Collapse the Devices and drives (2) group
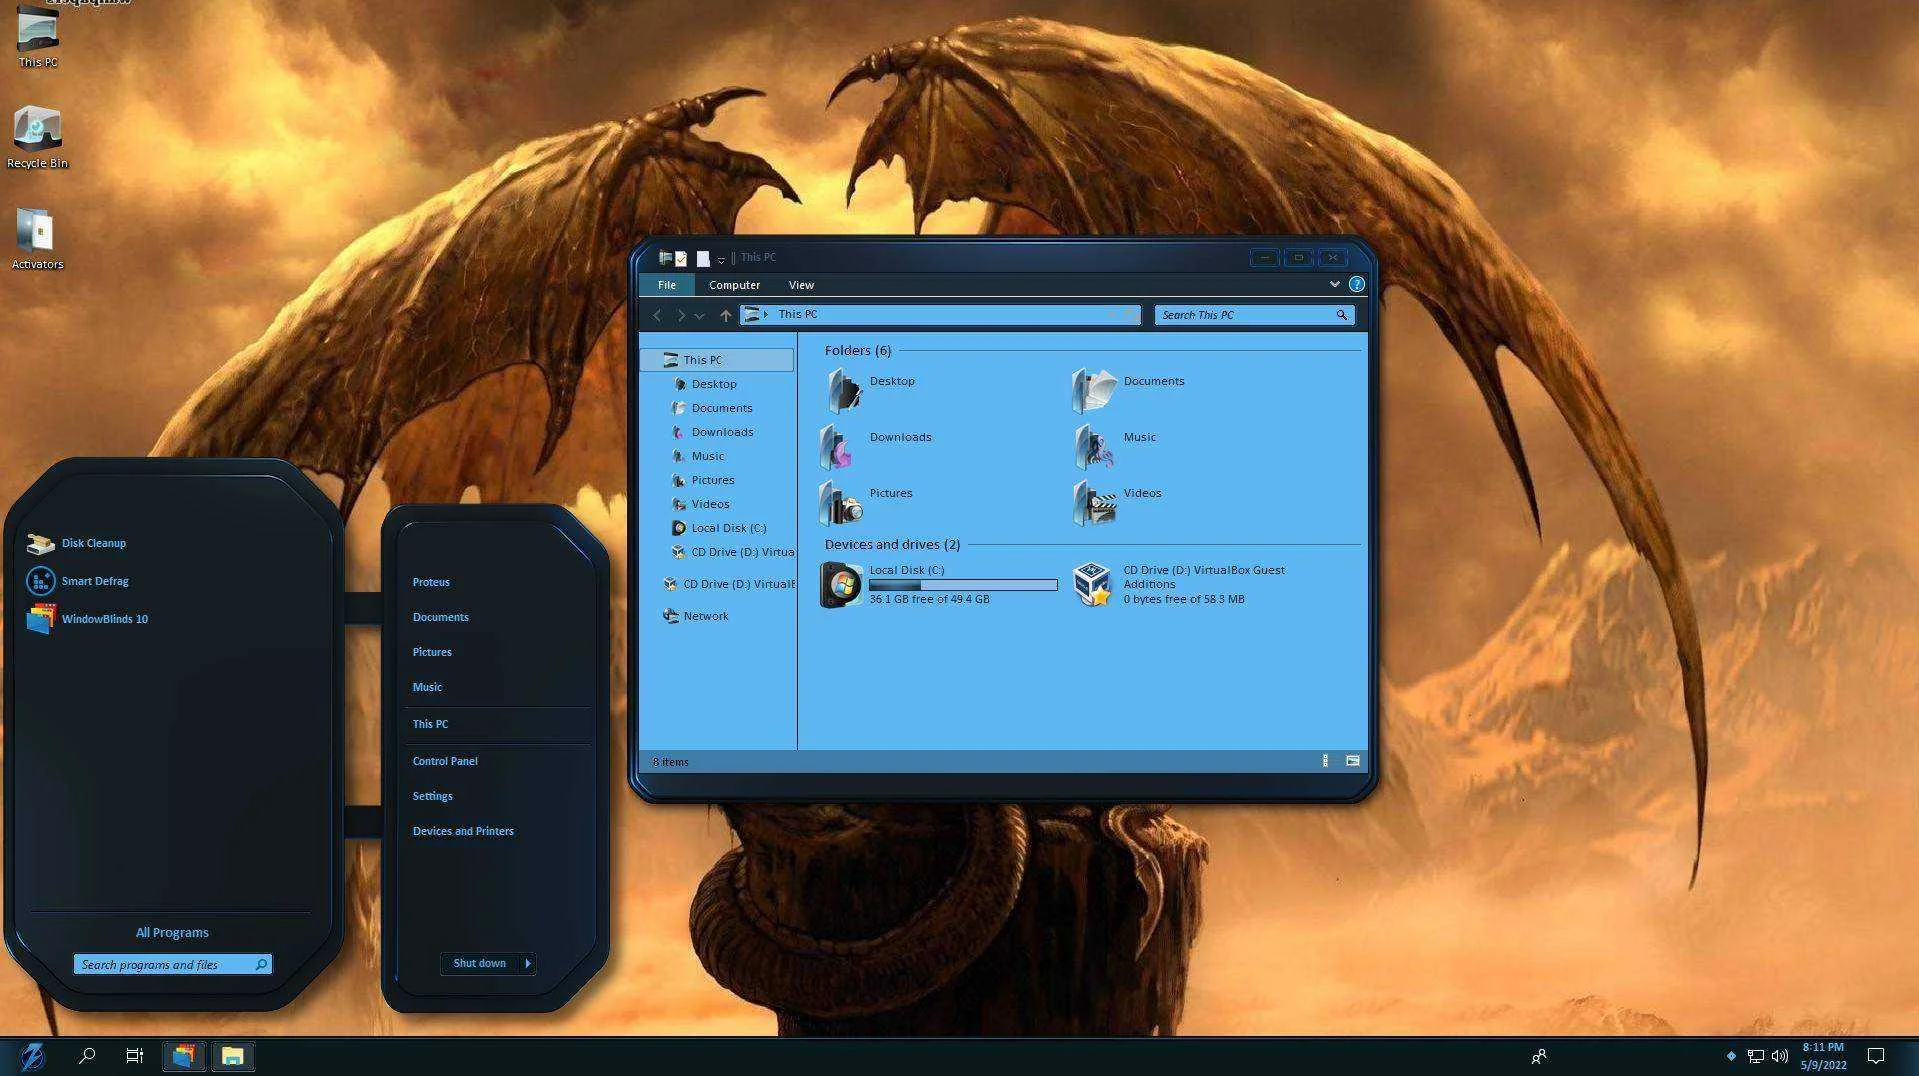 tap(892, 545)
